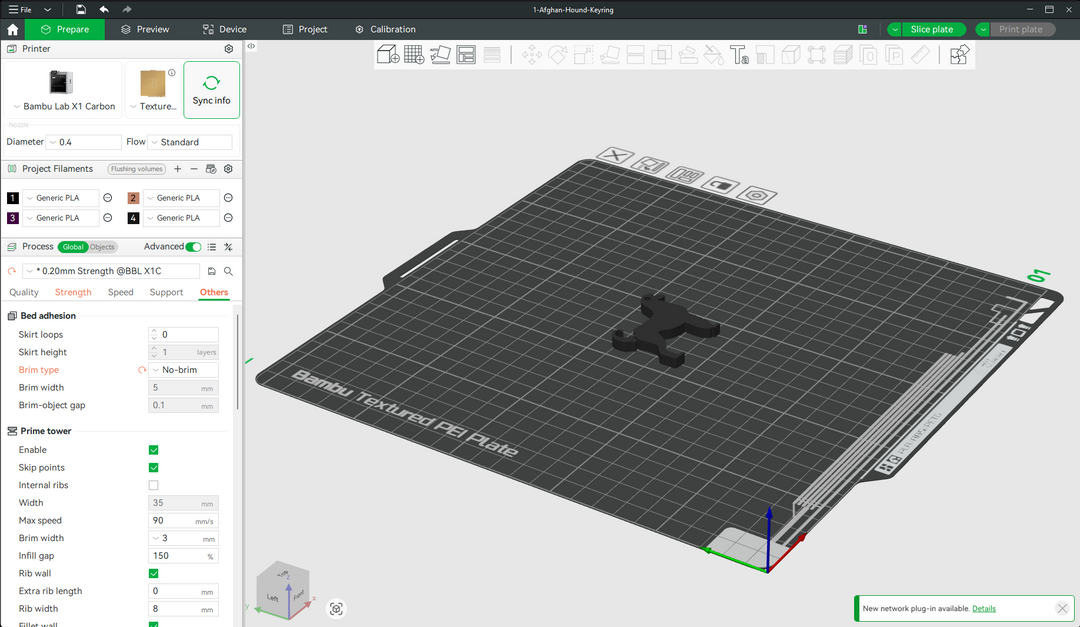The width and height of the screenshot is (1080, 627).
Task: Select the Scale tool in the toolbar
Action: (x=582, y=55)
